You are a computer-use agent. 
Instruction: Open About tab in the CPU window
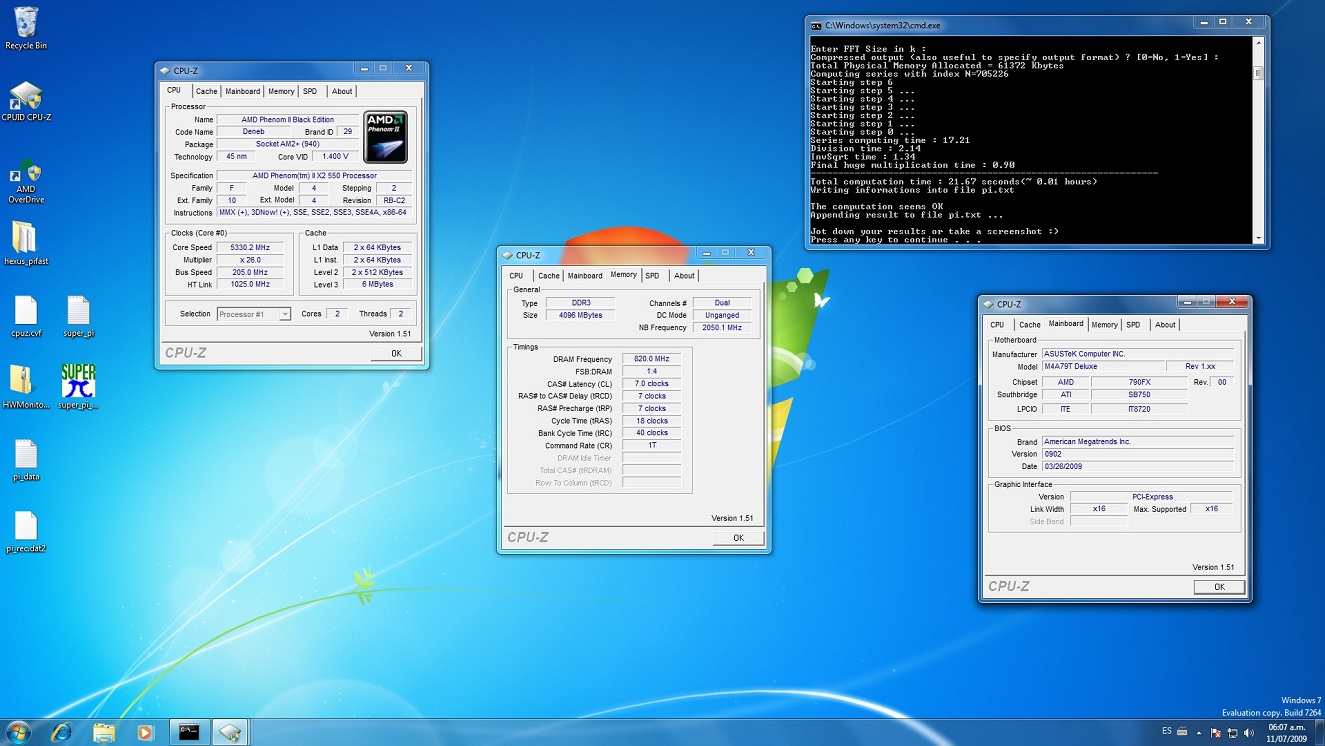click(342, 91)
